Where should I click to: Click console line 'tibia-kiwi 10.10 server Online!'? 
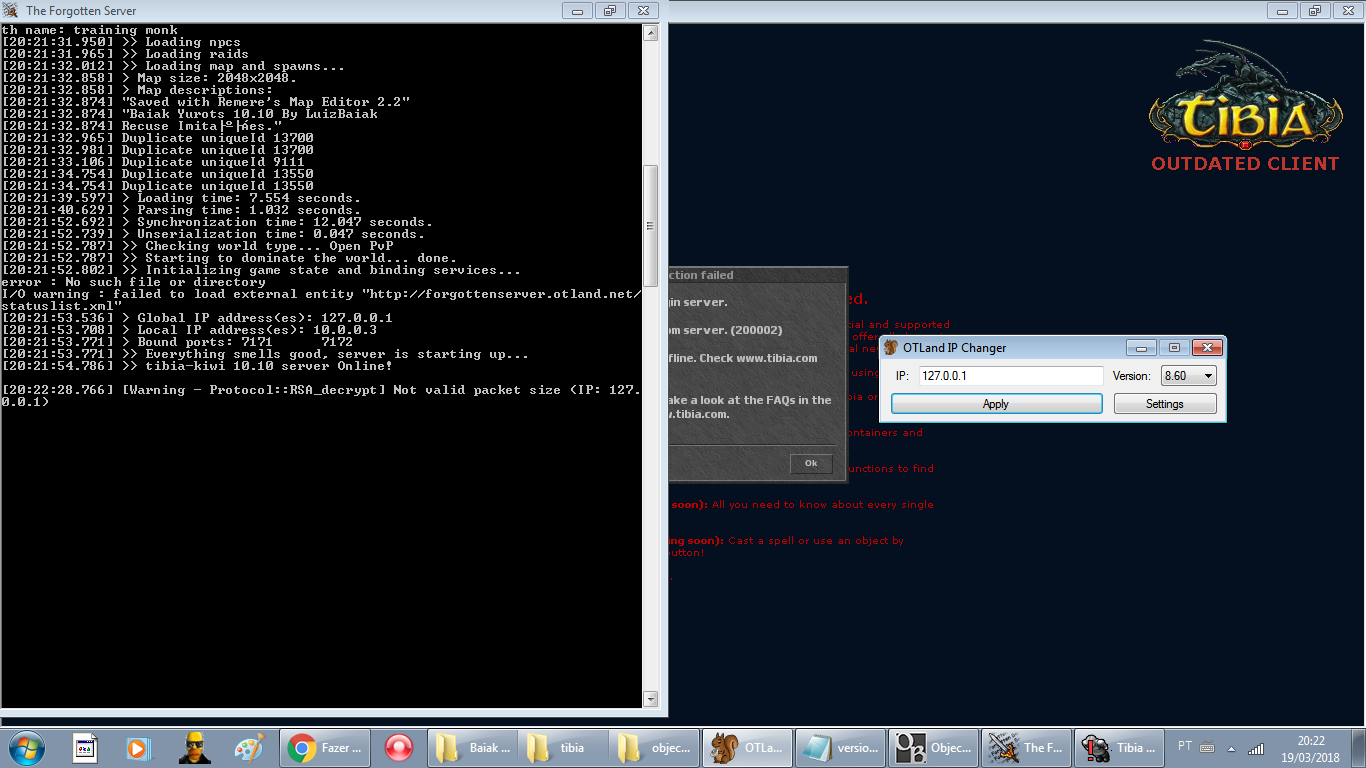pyautogui.click(x=199, y=366)
